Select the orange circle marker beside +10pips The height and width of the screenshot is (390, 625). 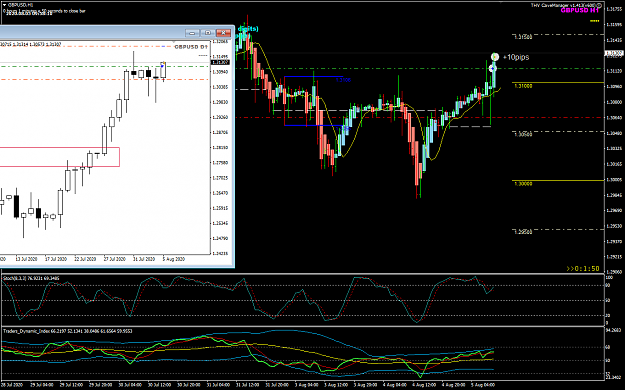coord(495,57)
